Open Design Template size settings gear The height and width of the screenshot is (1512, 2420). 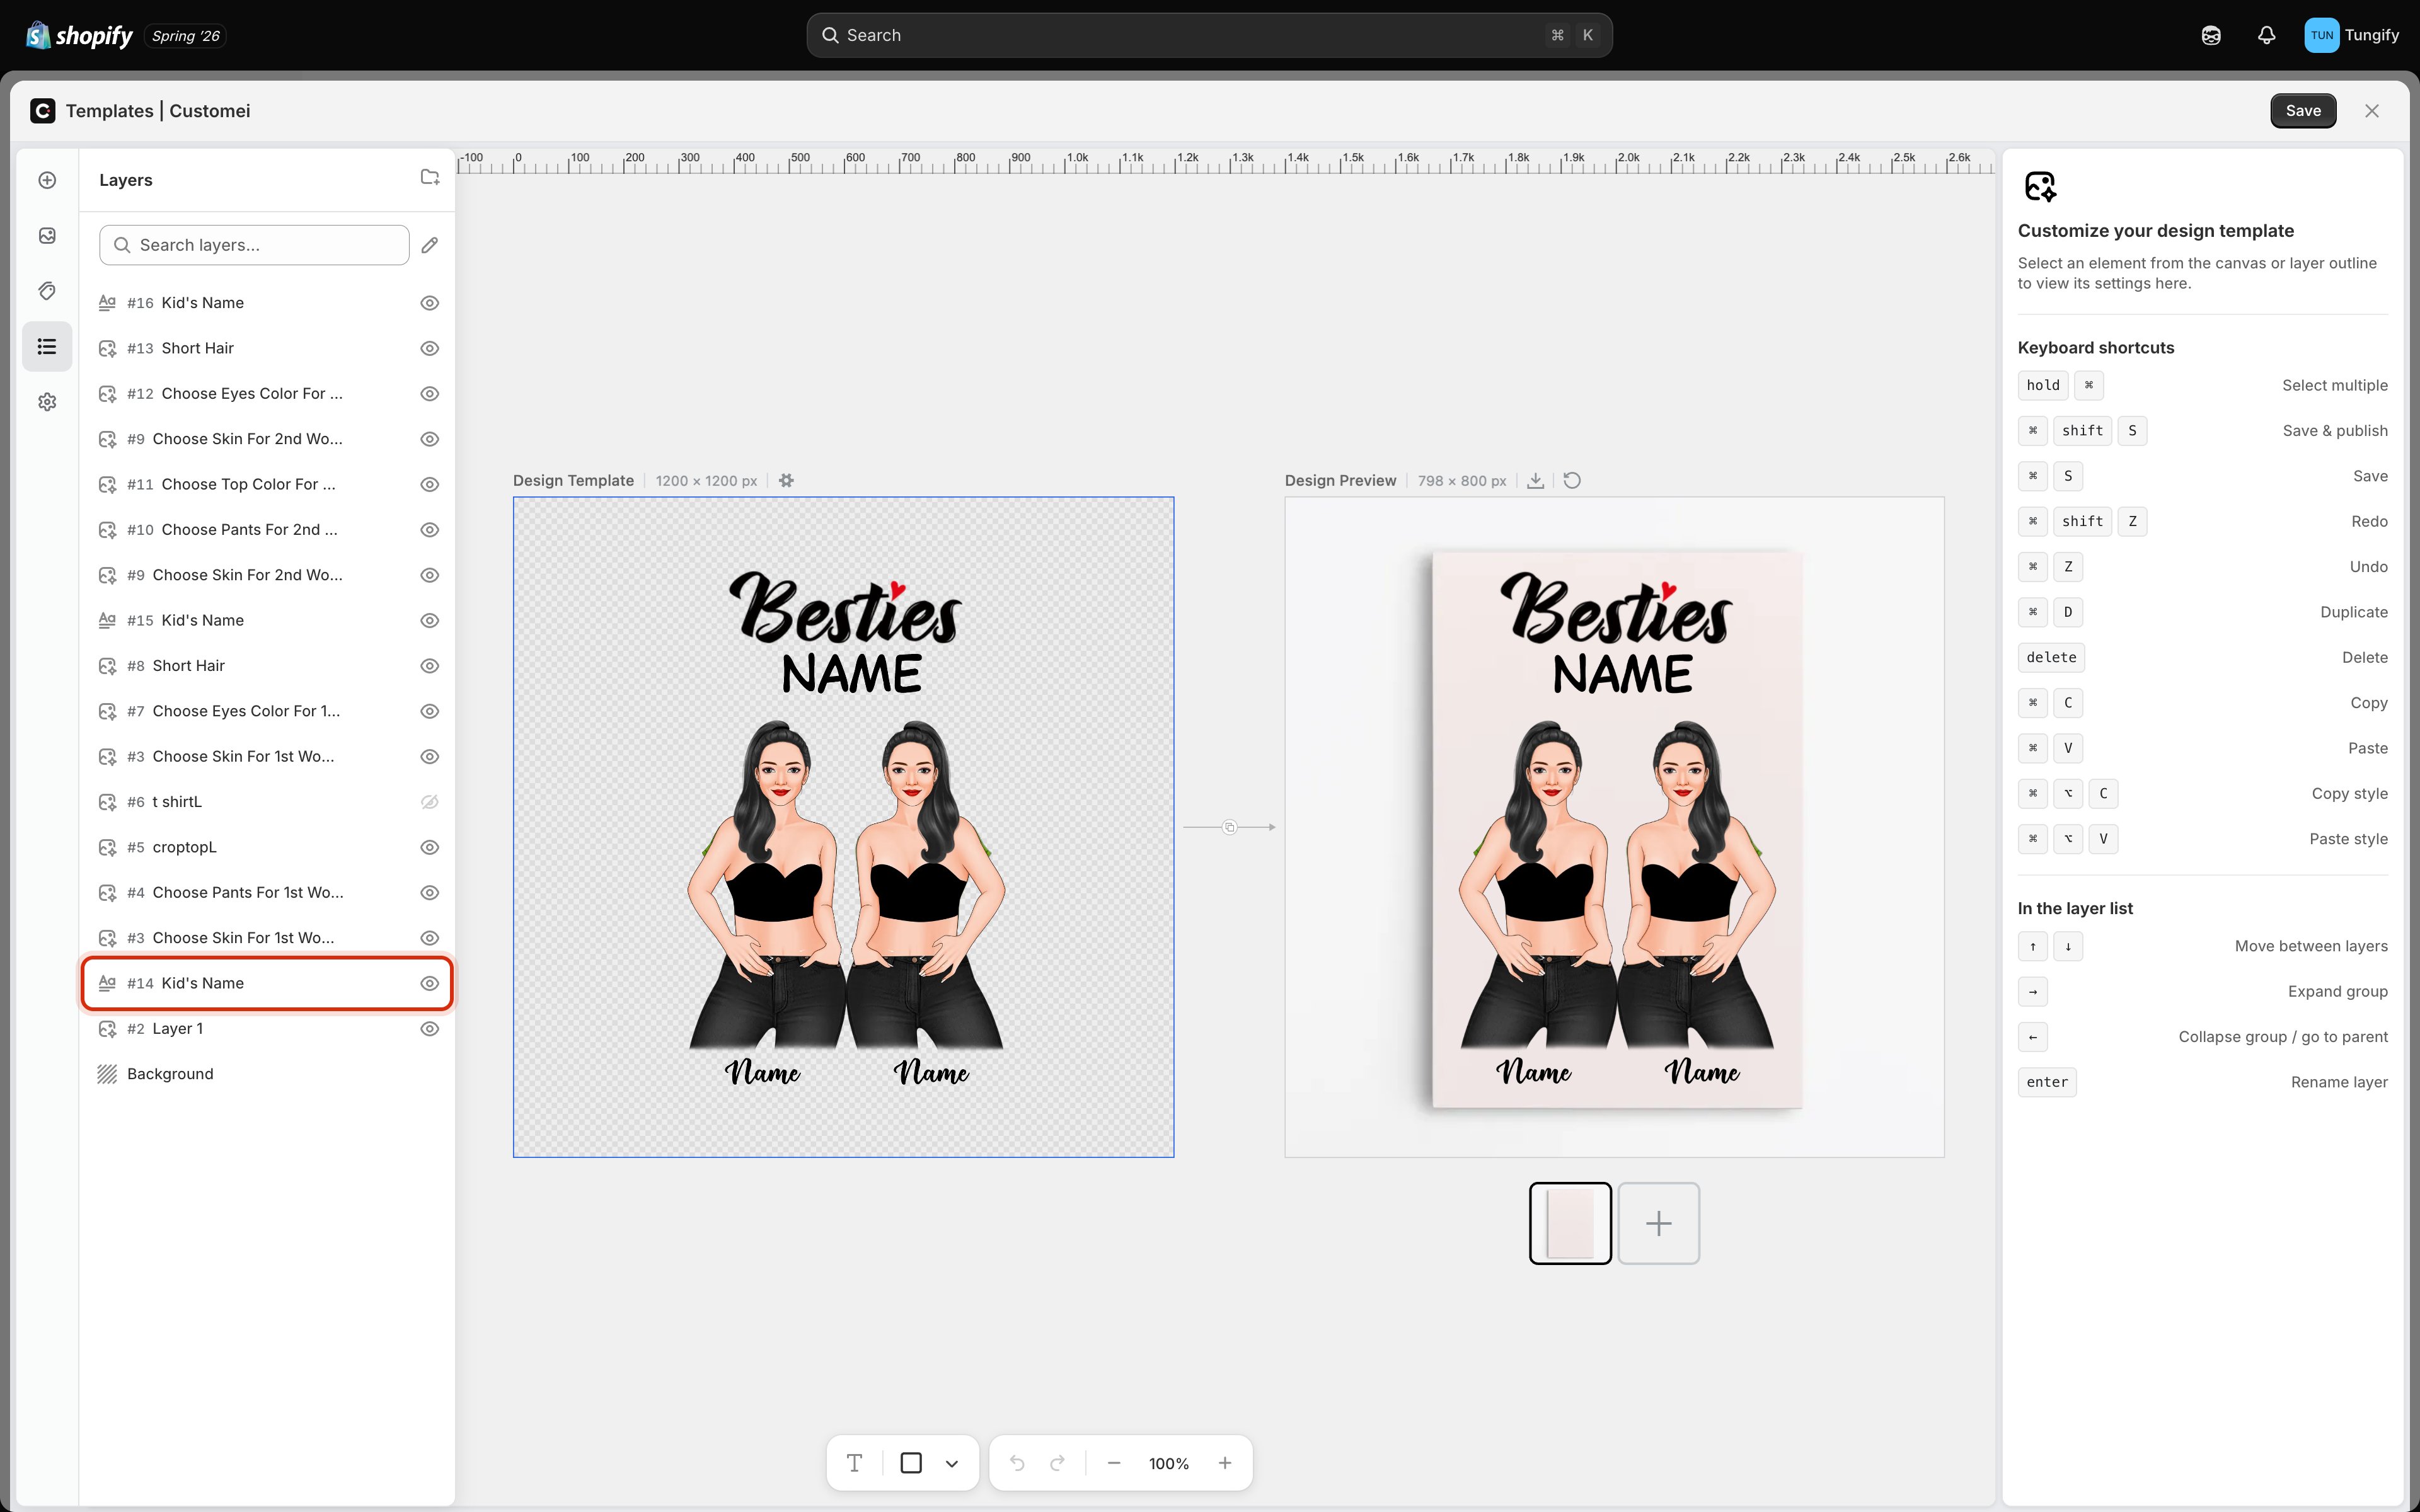coord(787,481)
